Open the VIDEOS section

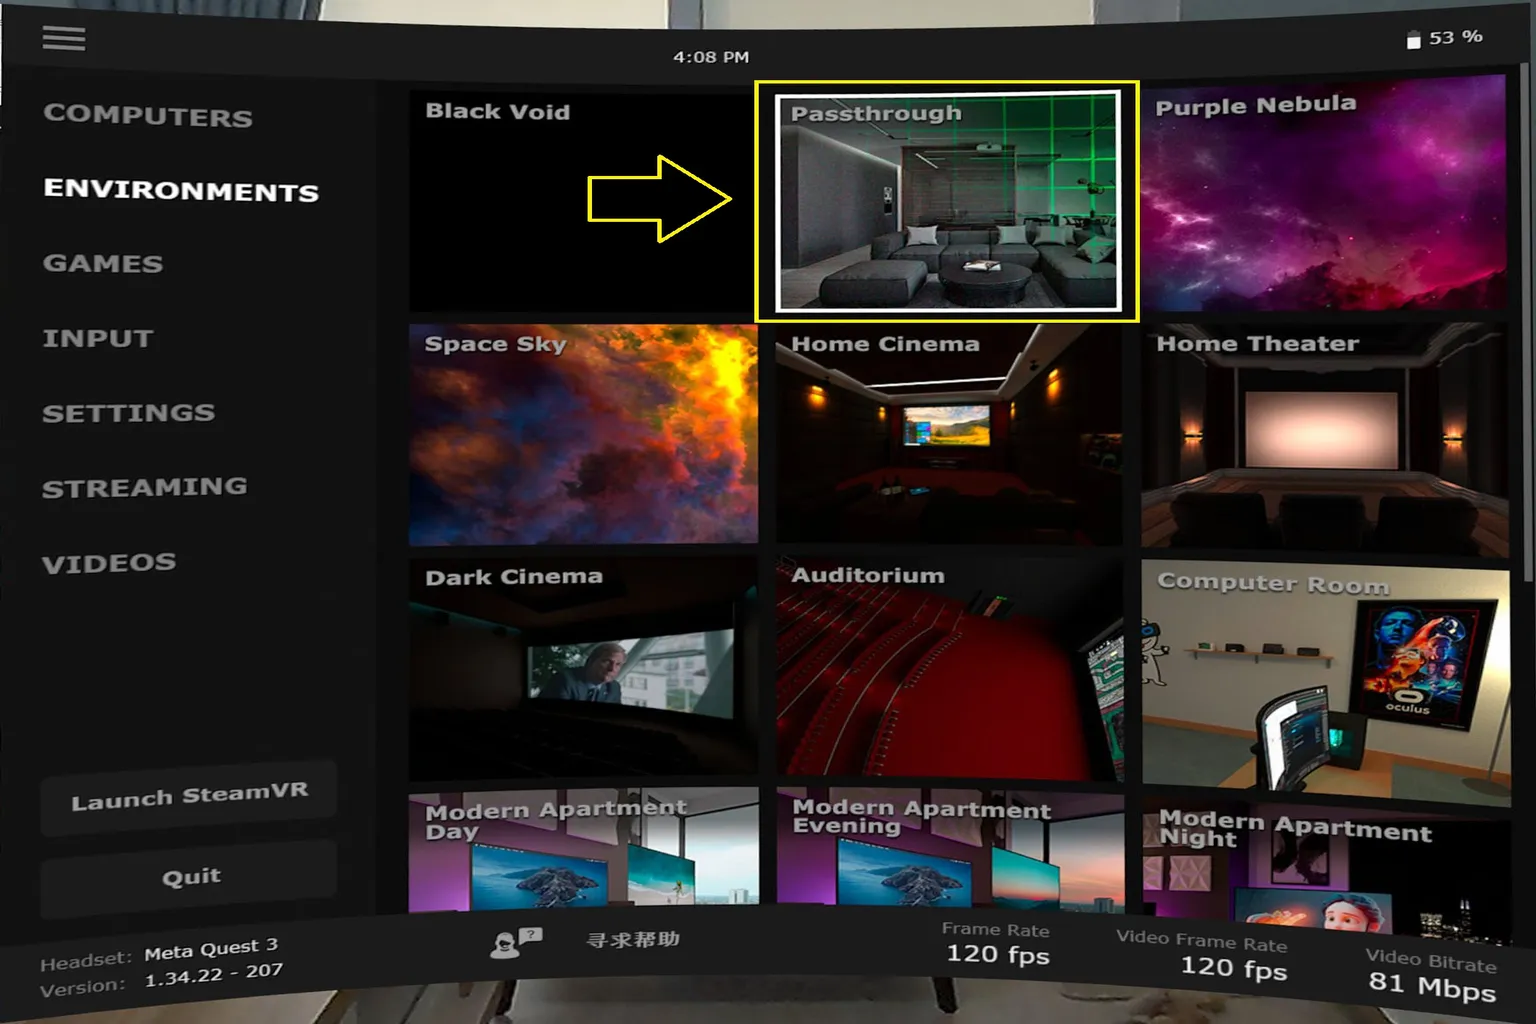click(109, 563)
